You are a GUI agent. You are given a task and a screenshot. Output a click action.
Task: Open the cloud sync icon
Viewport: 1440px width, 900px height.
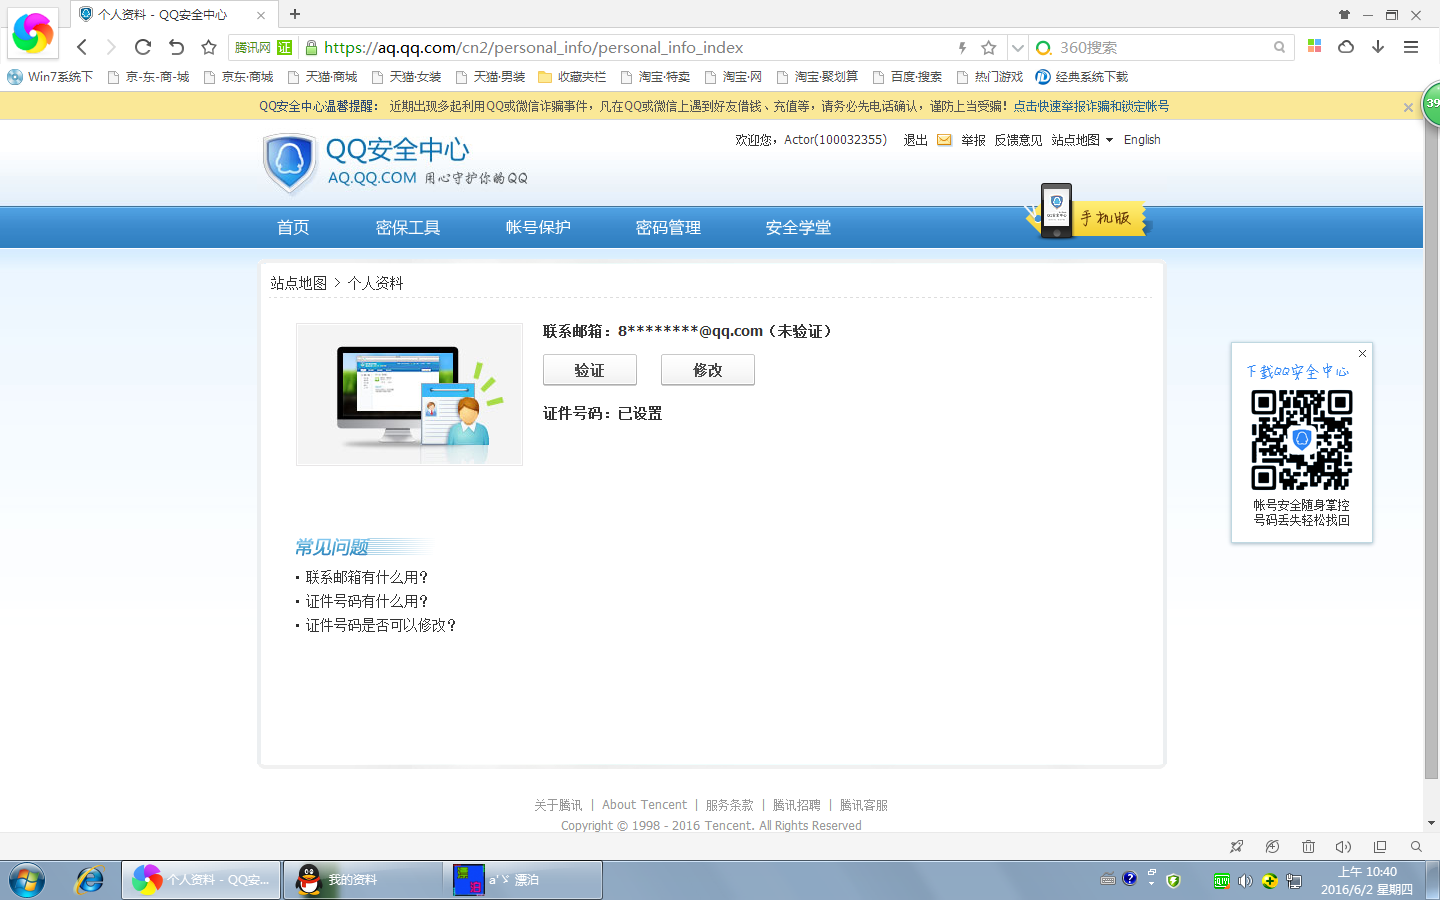[x=1346, y=46]
